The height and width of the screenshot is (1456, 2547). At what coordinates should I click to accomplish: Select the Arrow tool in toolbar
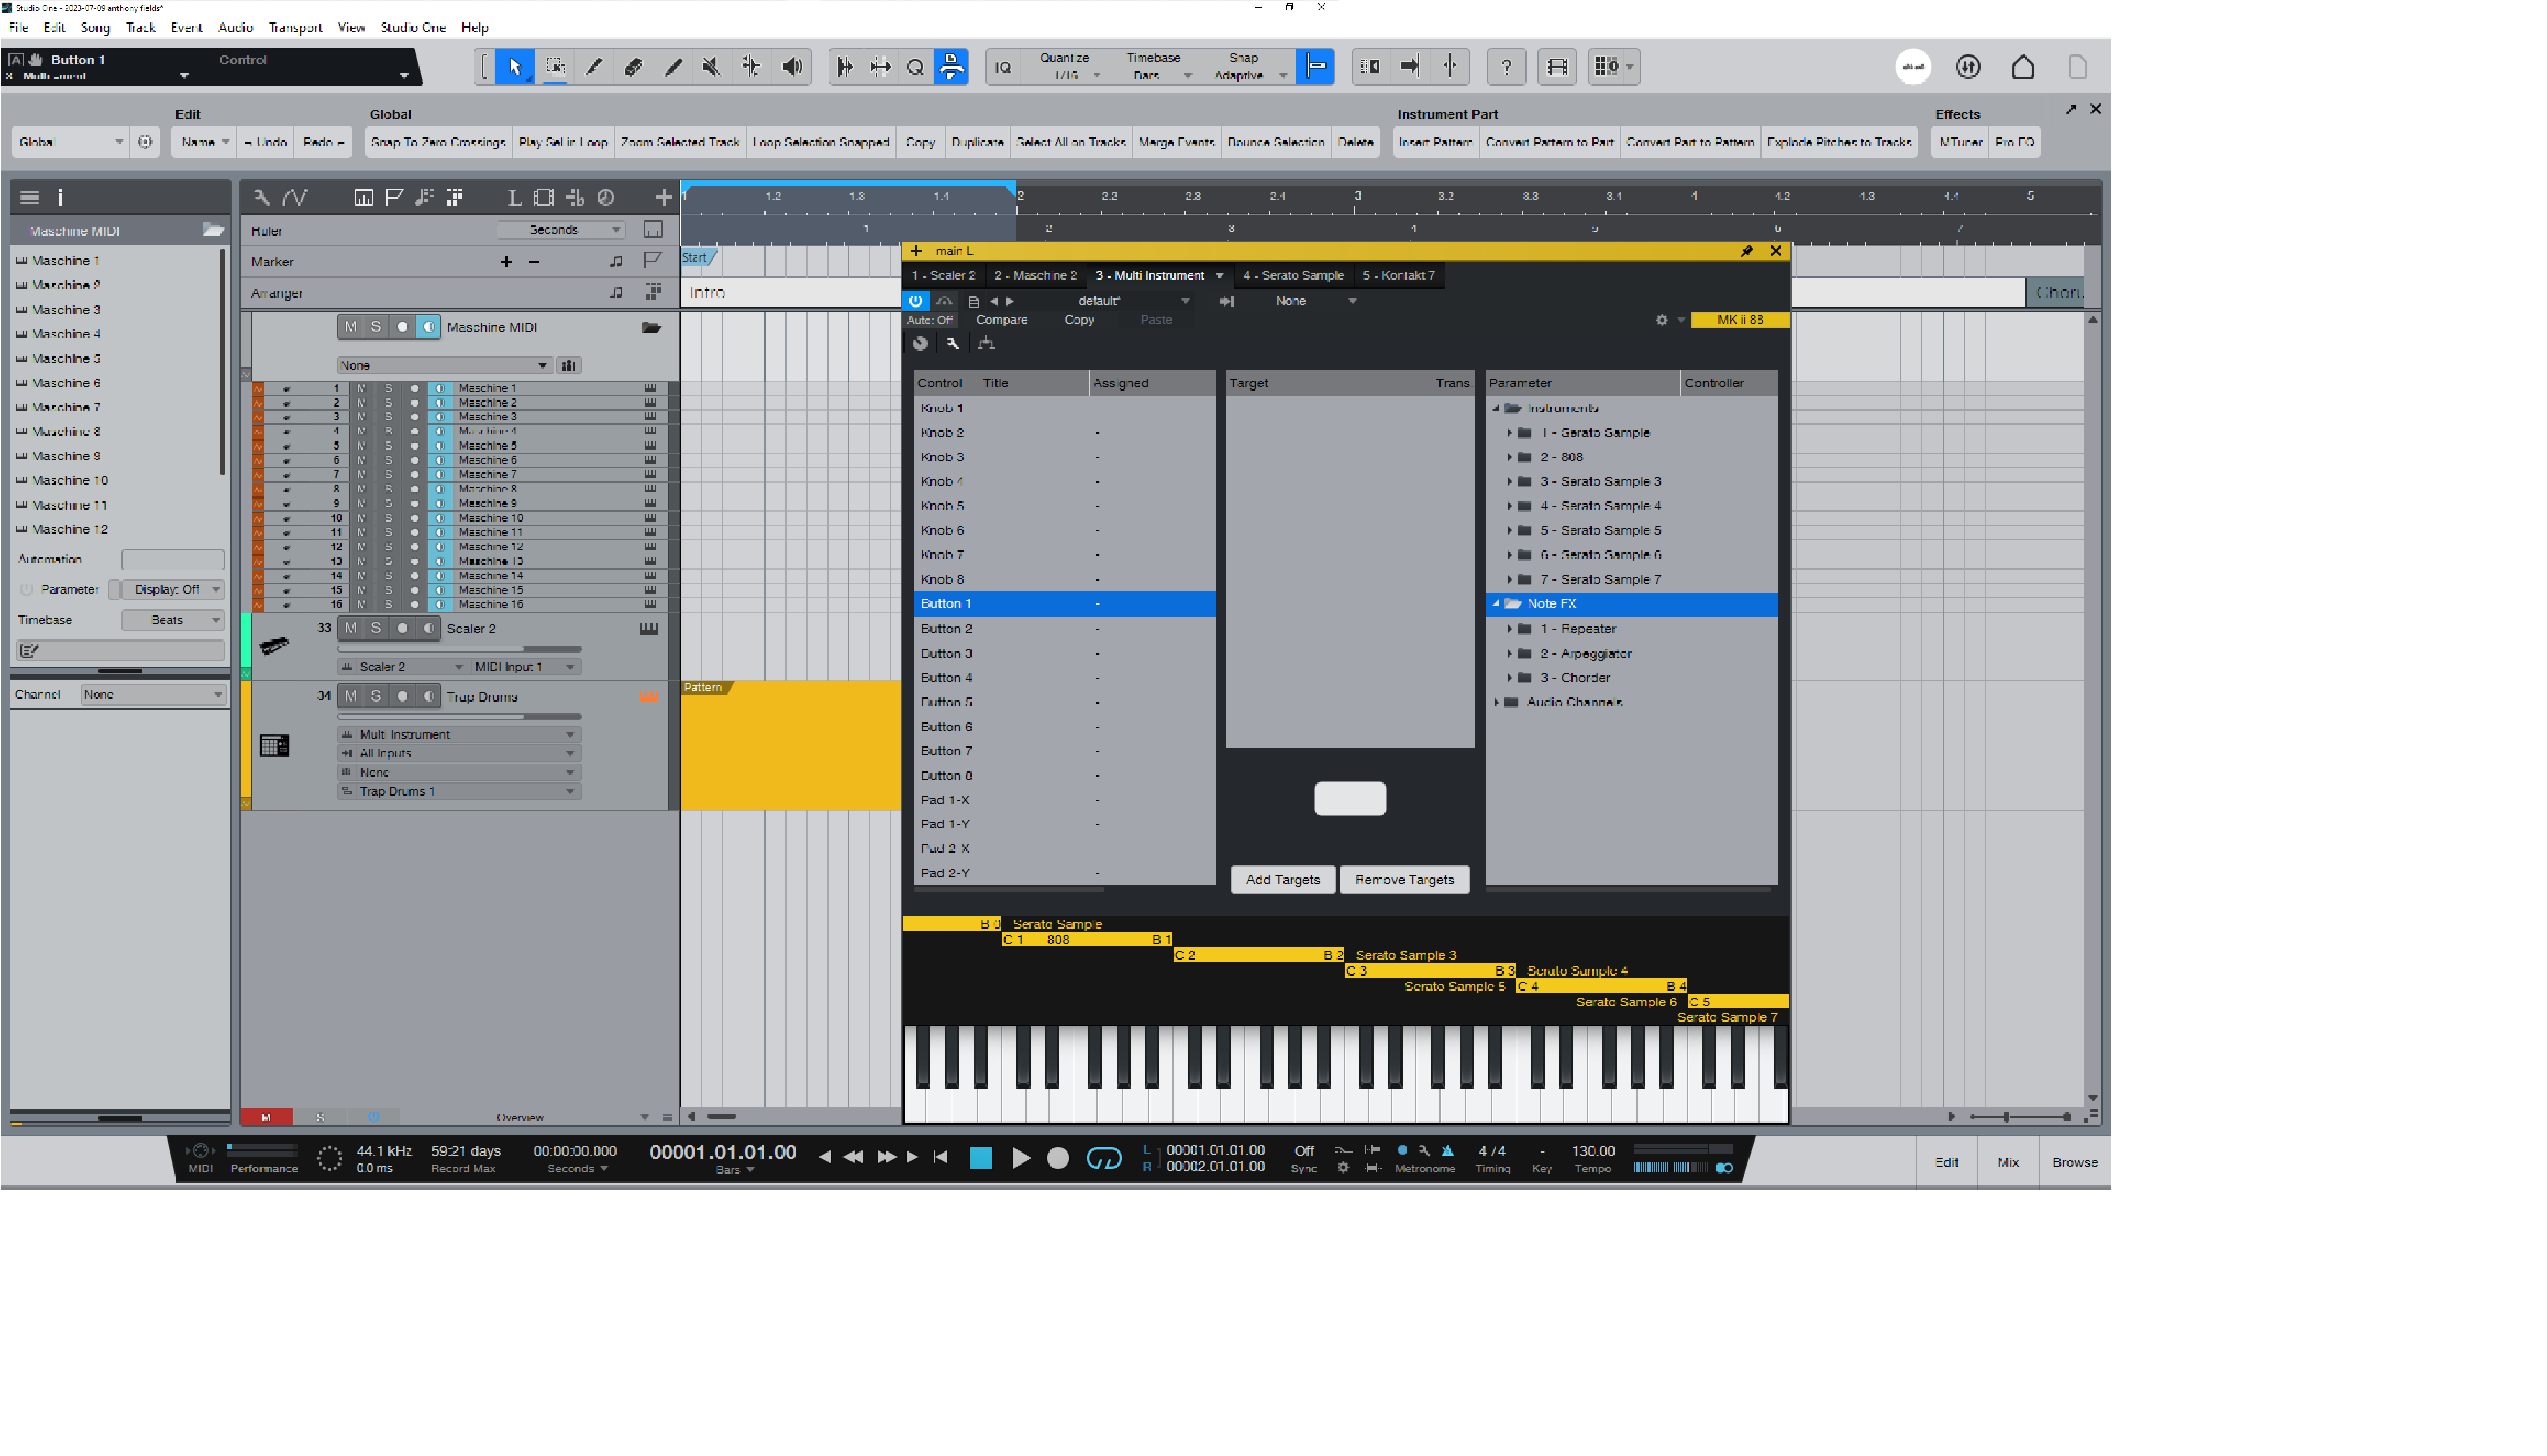515,67
